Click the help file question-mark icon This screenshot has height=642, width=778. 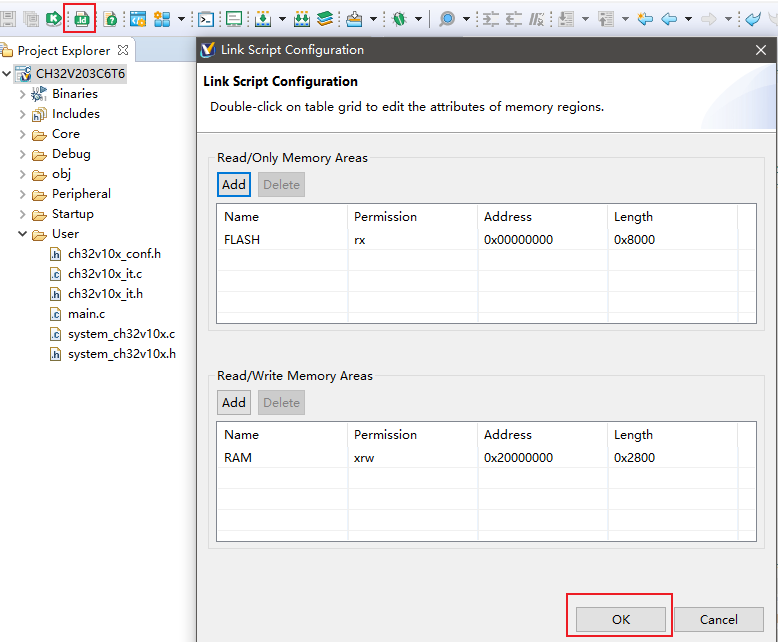point(111,19)
